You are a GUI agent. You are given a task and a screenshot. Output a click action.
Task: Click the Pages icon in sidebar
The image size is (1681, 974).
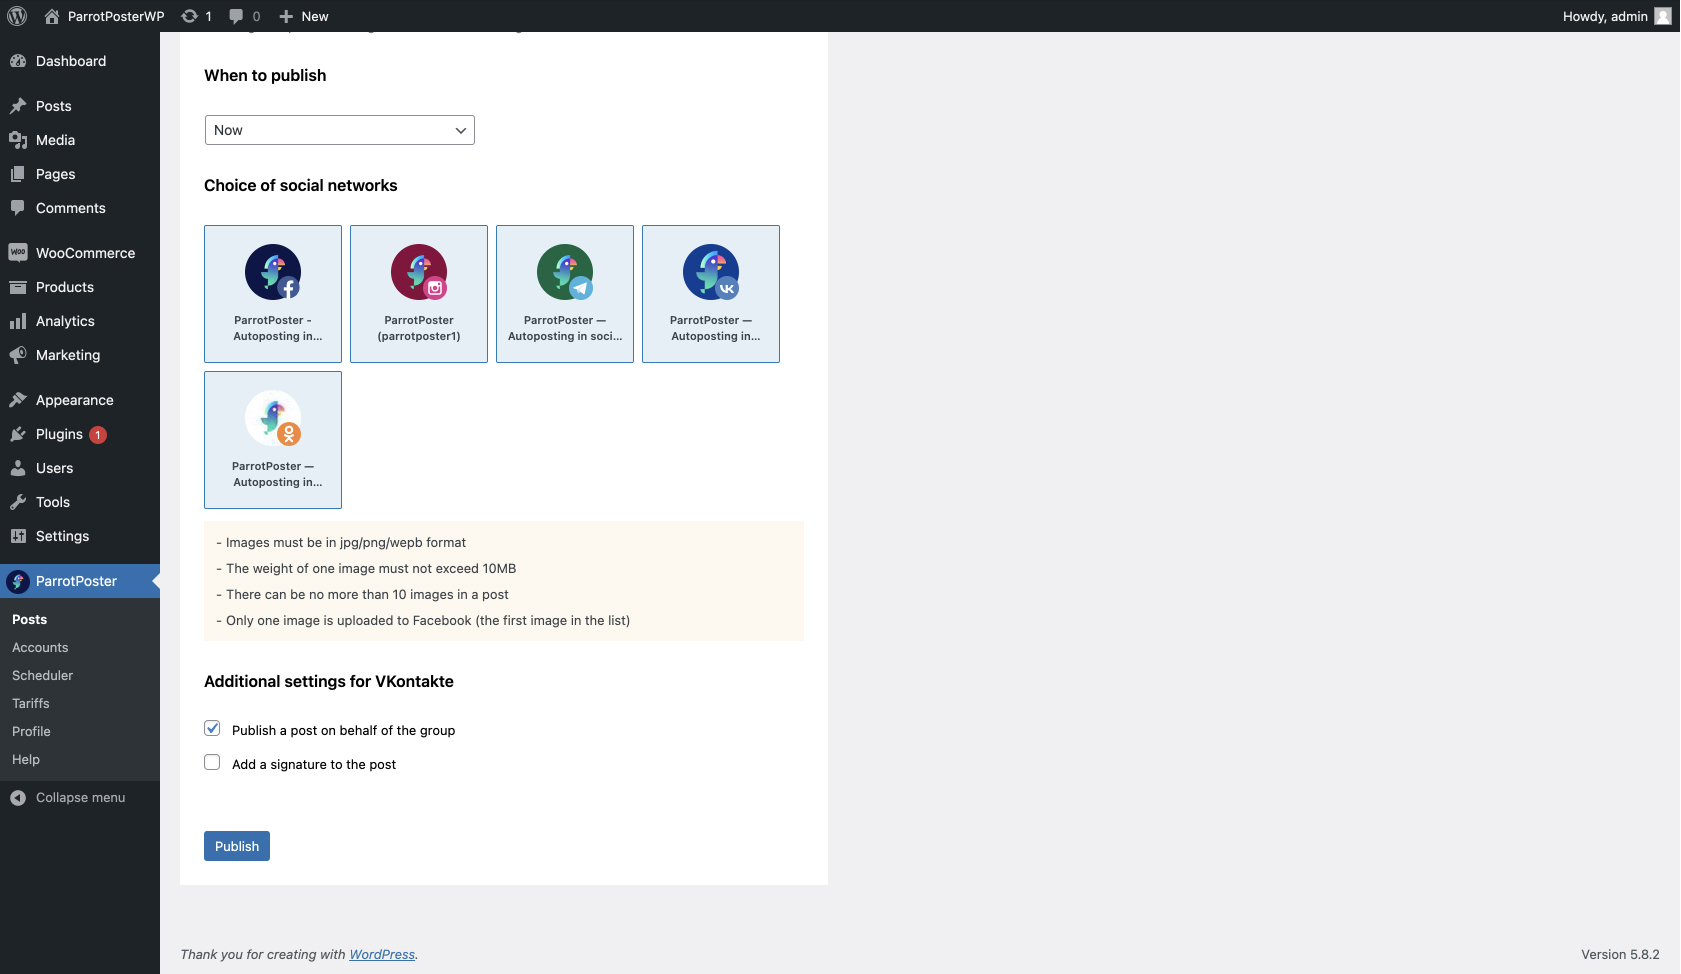(18, 174)
